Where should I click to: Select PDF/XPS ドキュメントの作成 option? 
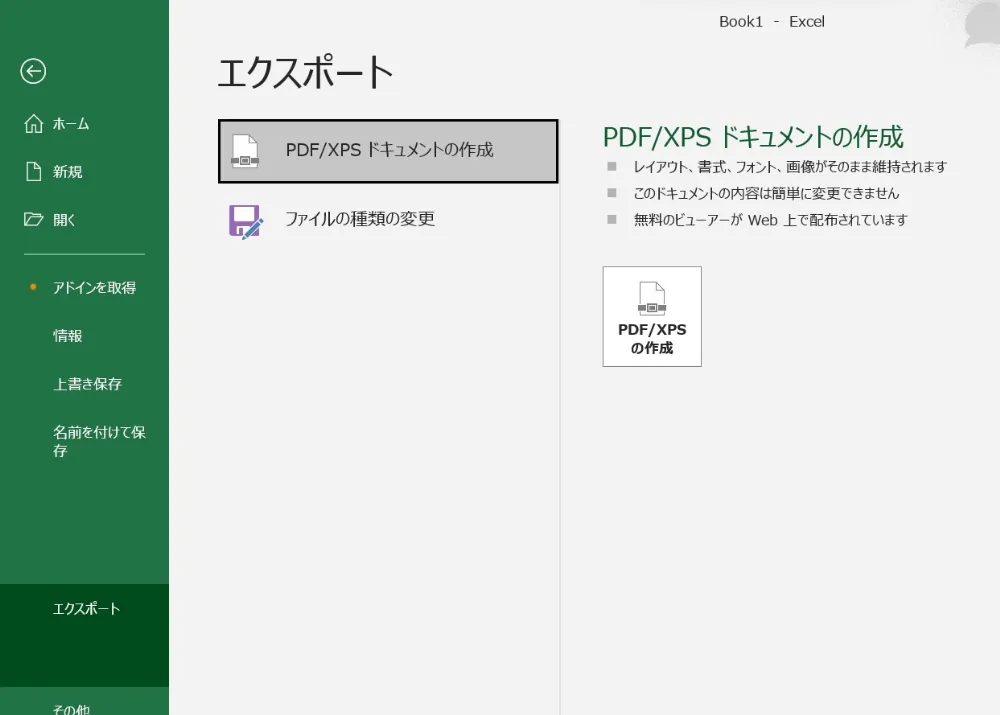(388, 151)
